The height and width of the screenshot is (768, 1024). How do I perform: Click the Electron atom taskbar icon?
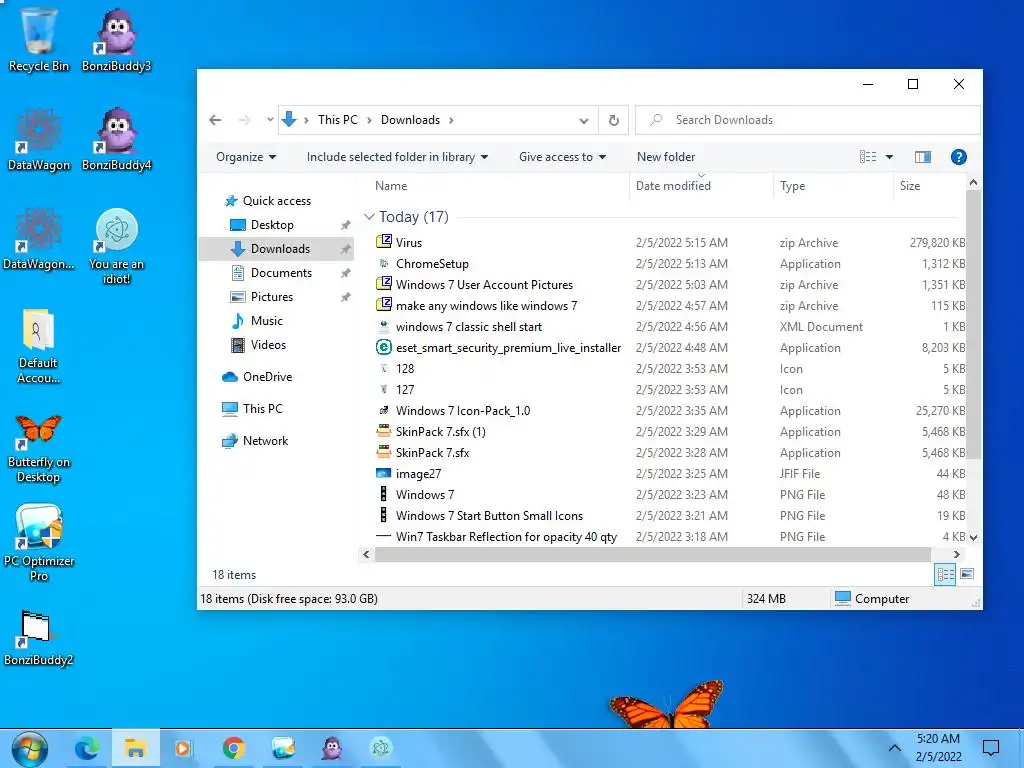tap(381, 748)
